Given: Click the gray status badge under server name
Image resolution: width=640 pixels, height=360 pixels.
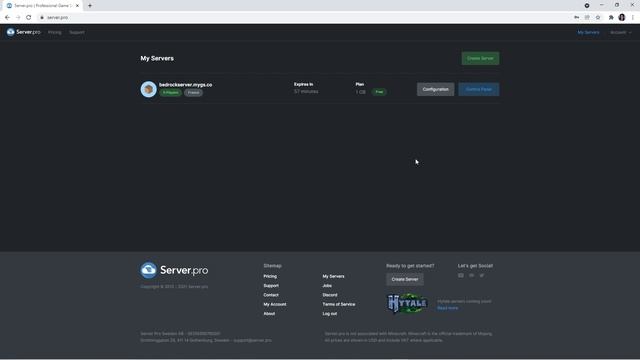Looking at the screenshot, I should (x=193, y=92).
